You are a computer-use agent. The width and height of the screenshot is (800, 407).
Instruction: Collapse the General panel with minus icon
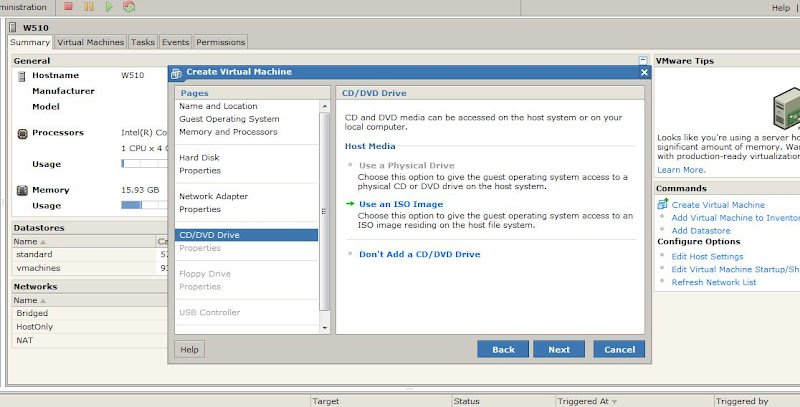pyautogui.click(x=643, y=60)
